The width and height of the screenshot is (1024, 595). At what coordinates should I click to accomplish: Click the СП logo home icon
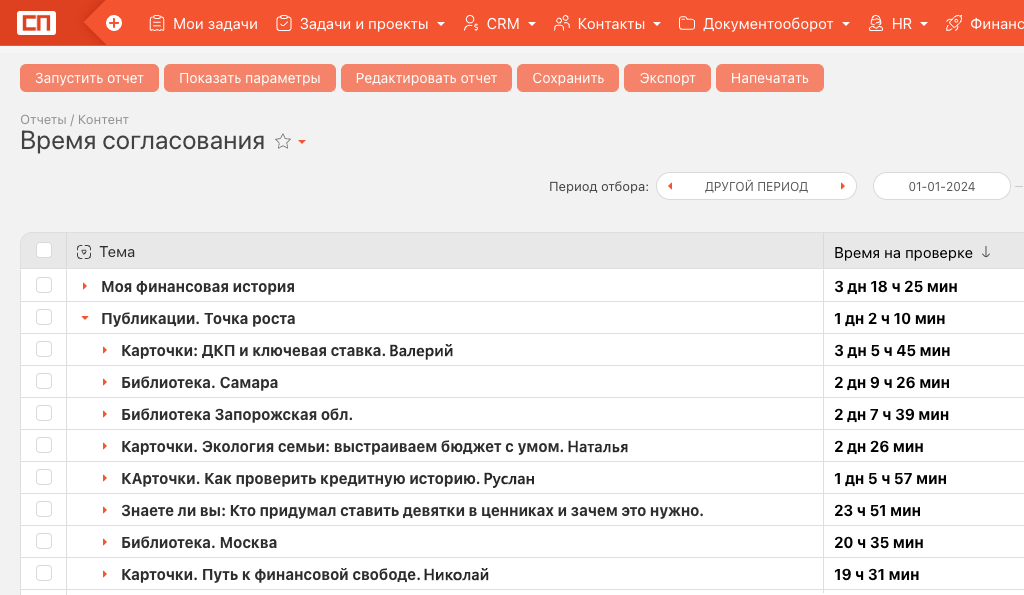tap(36, 23)
